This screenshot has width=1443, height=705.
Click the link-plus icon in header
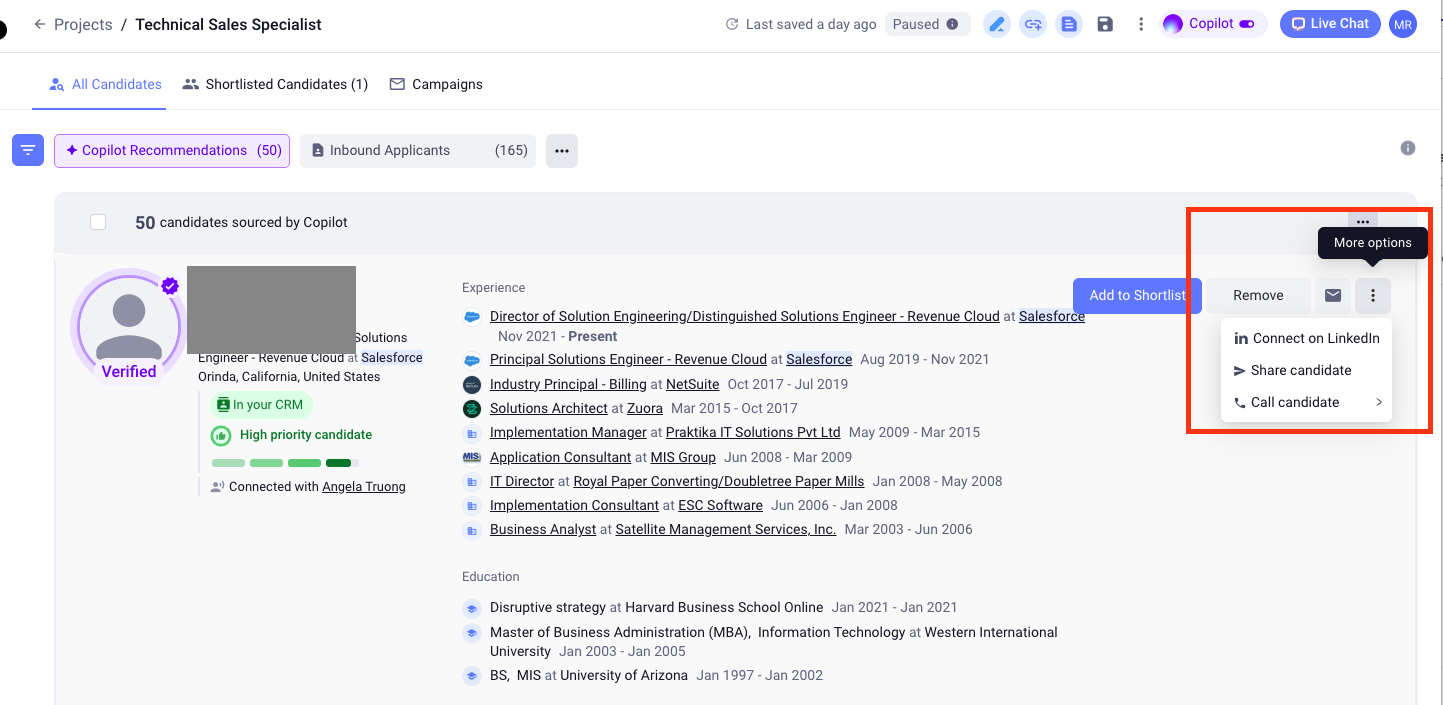pyautogui.click(x=1033, y=24)
